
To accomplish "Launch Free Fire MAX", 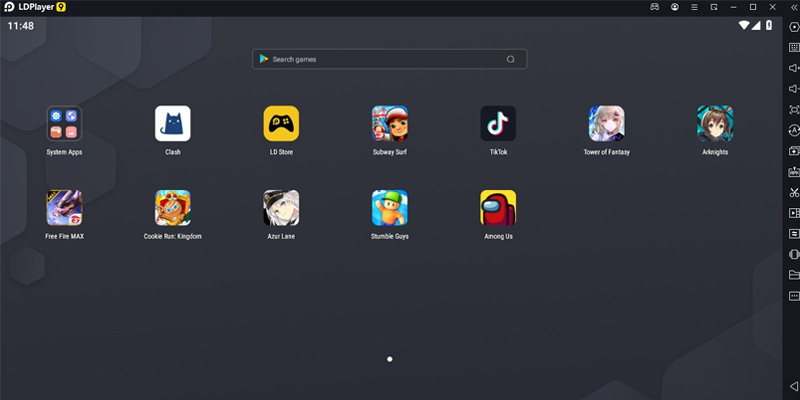I will (x=64, y=208).
